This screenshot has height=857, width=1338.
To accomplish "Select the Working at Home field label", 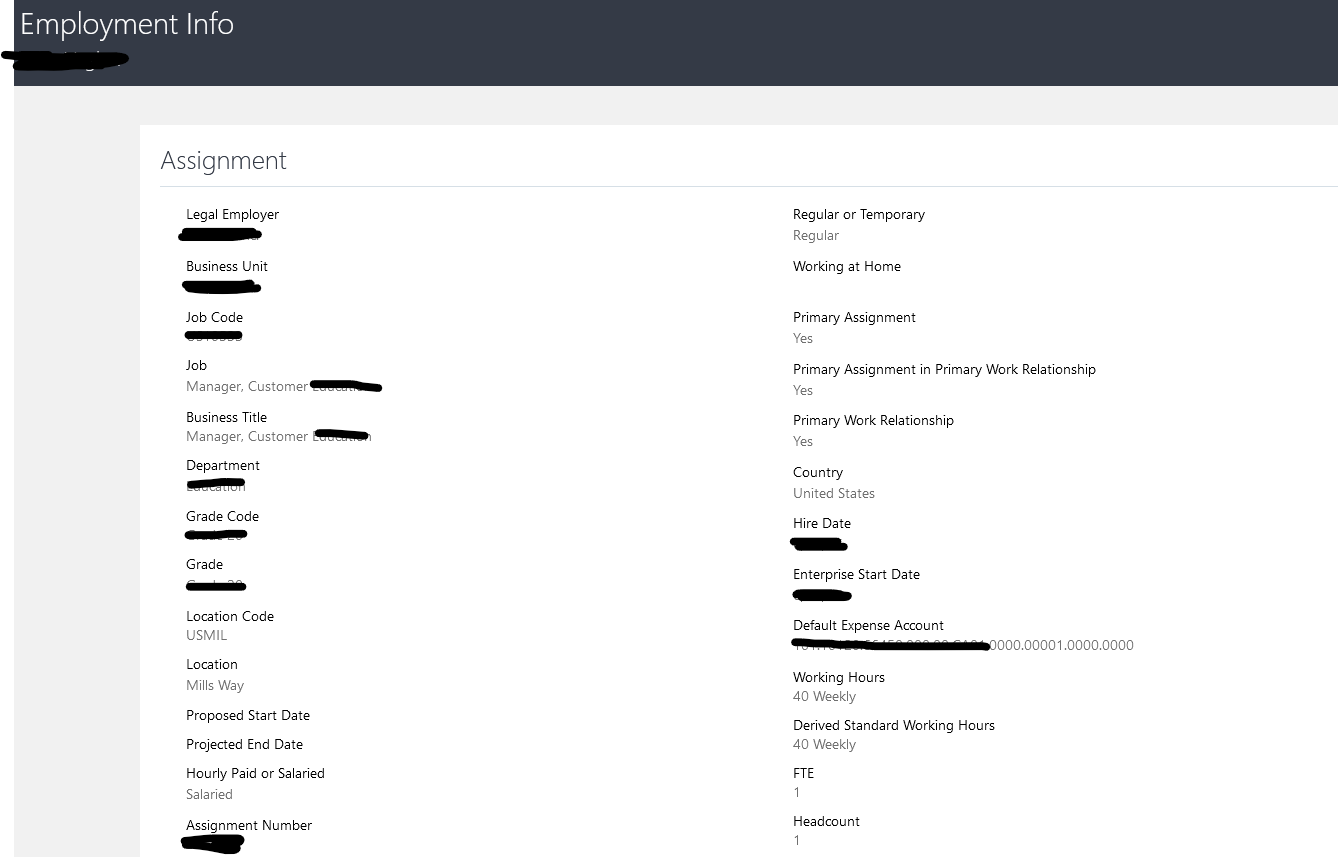I will 847,266.
